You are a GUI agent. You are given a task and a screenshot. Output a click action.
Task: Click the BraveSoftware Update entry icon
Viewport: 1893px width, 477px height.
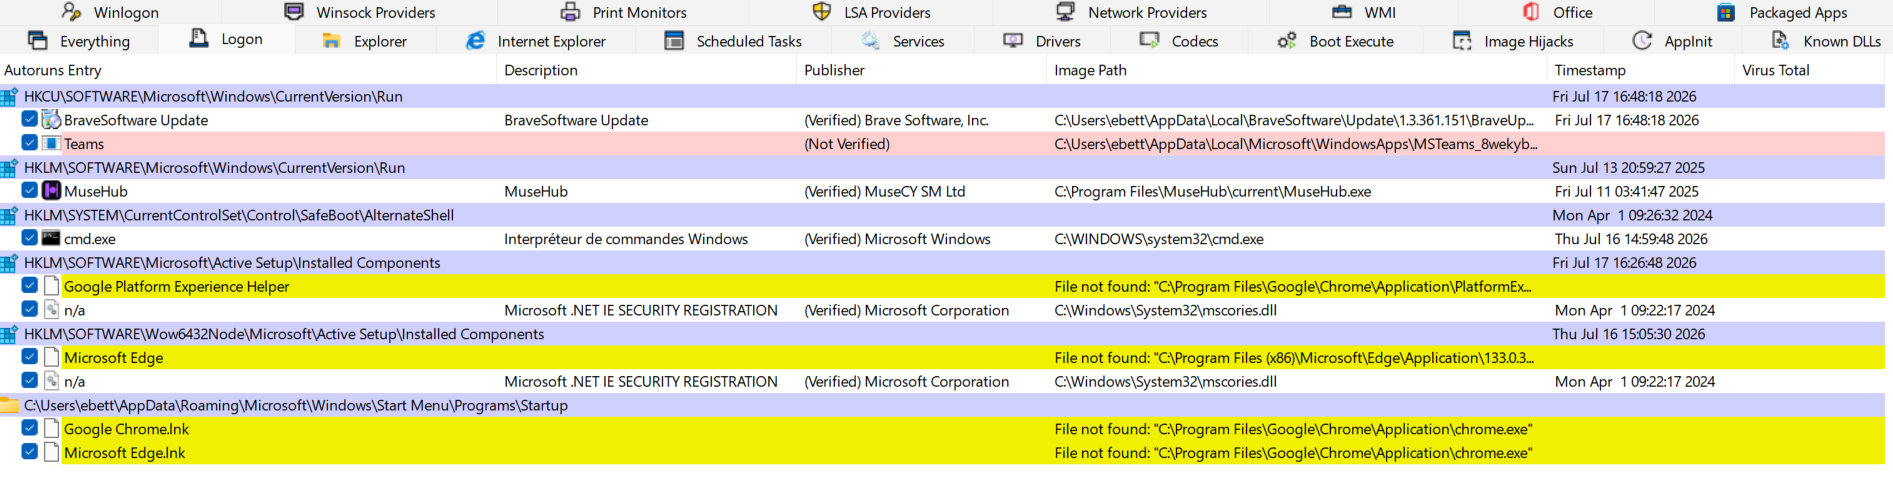click(52, 120)
